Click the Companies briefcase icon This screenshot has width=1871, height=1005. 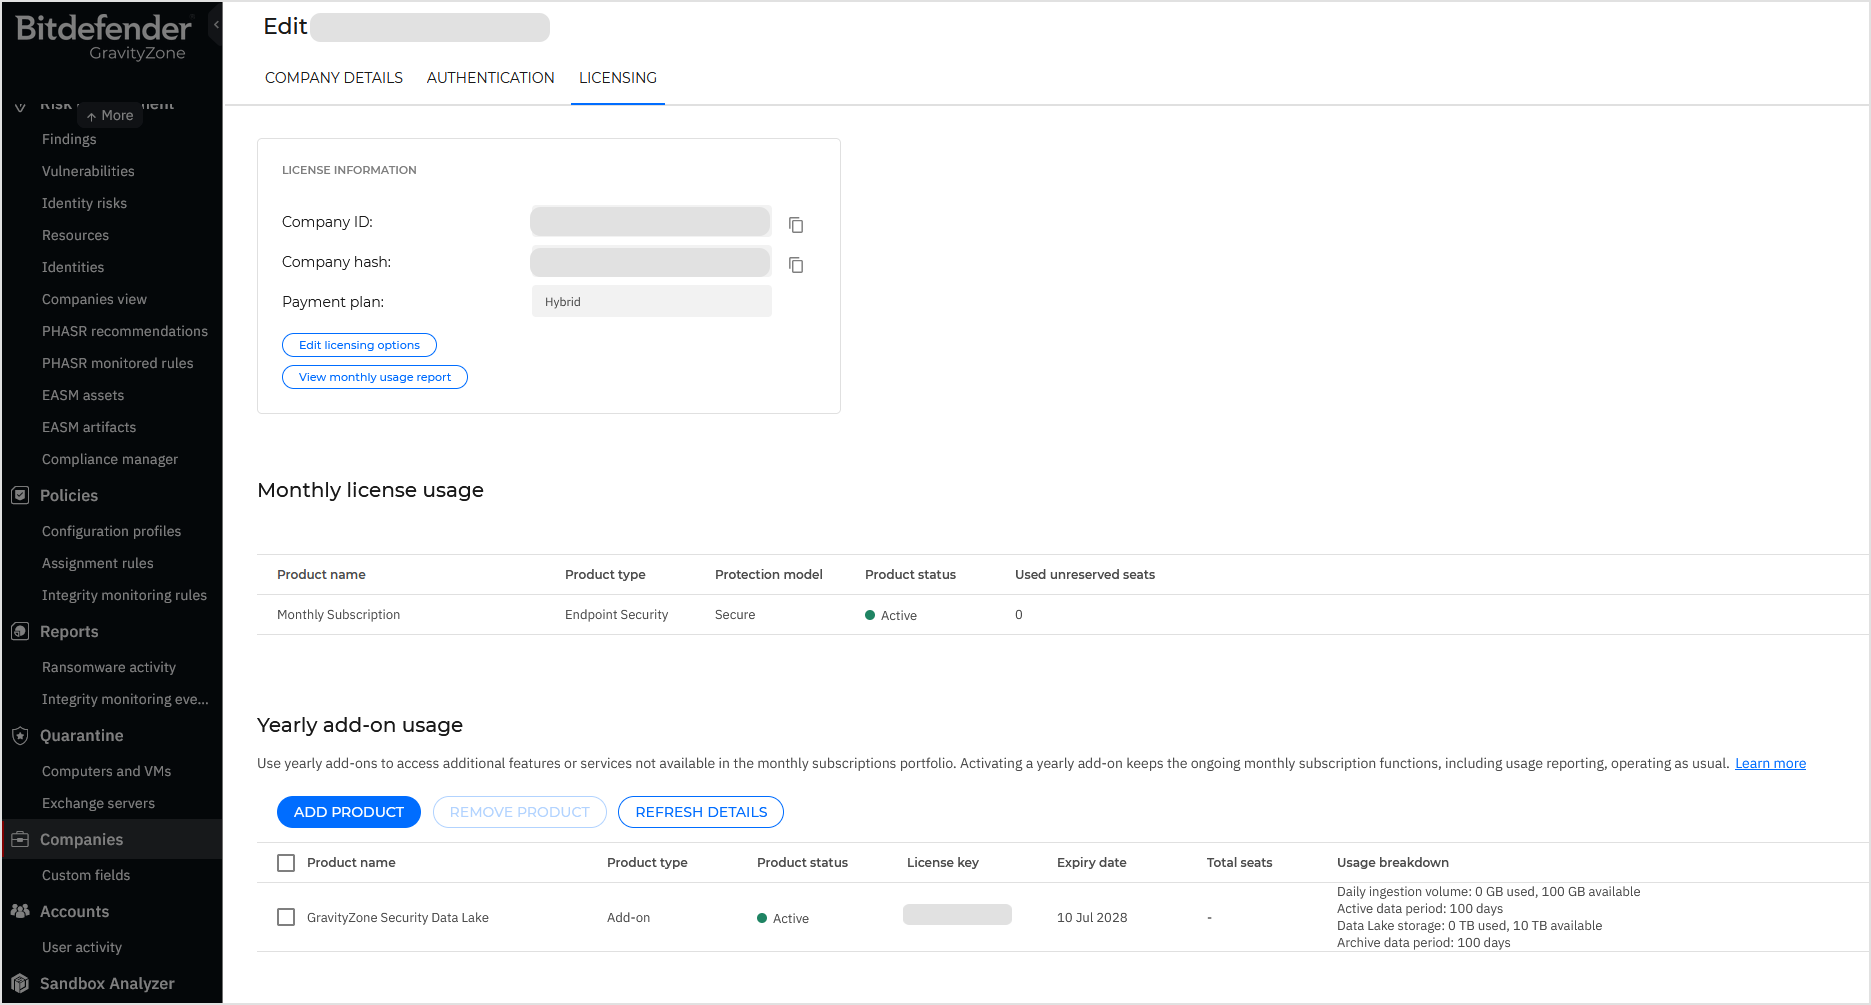[19, 839]
